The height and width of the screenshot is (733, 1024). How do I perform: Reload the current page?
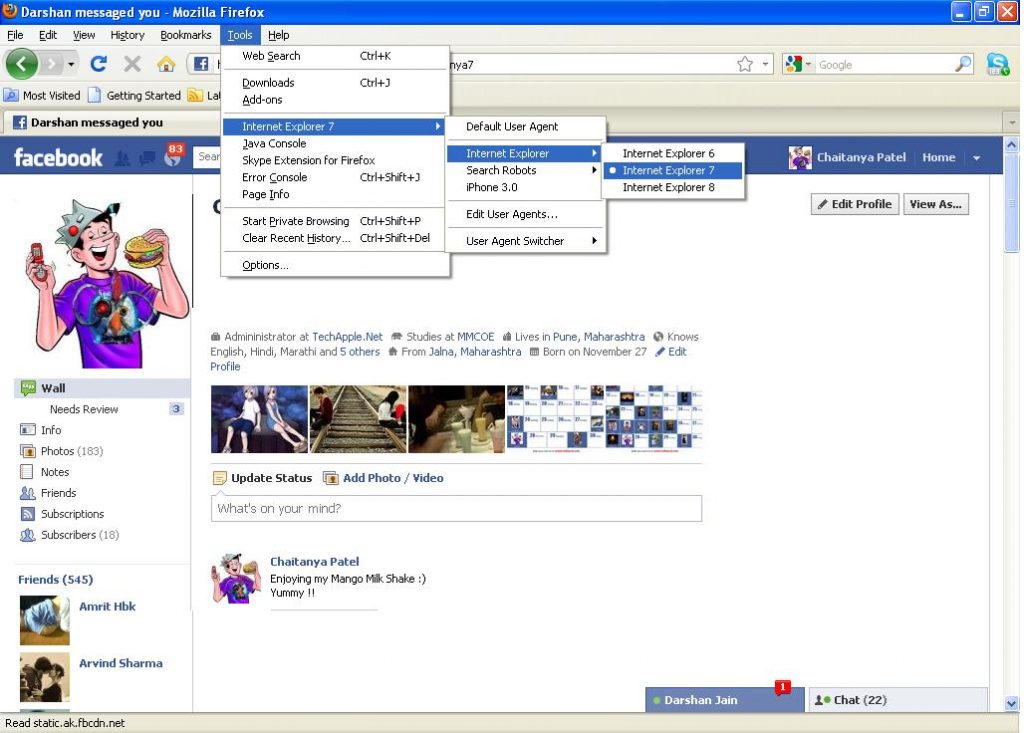[x=99, y=64]
